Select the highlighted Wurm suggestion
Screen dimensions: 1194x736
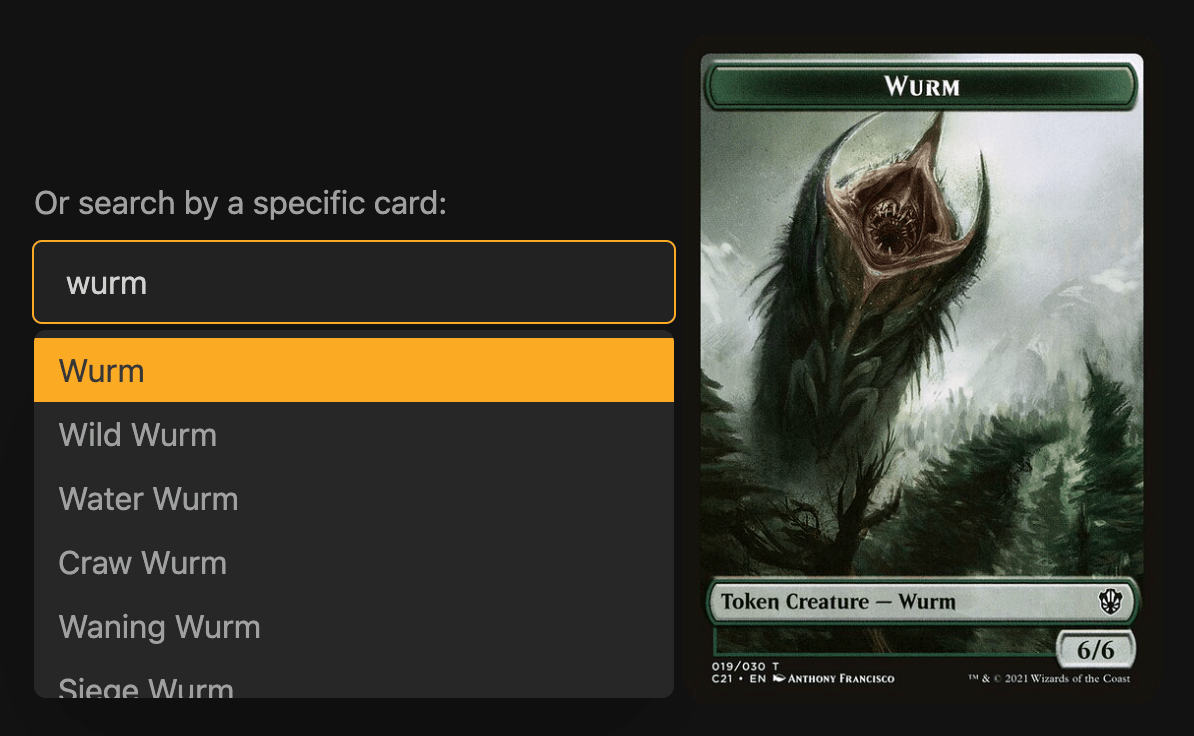pyautogui.click(x=354, y=370)
